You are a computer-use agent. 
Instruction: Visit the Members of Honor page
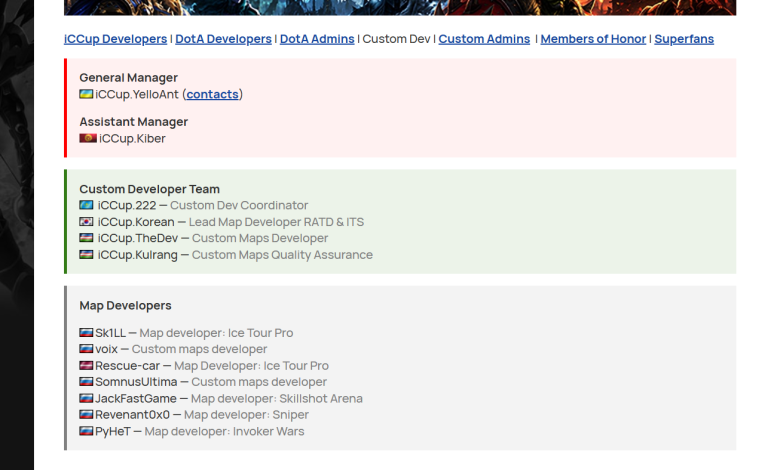[593, 39]
